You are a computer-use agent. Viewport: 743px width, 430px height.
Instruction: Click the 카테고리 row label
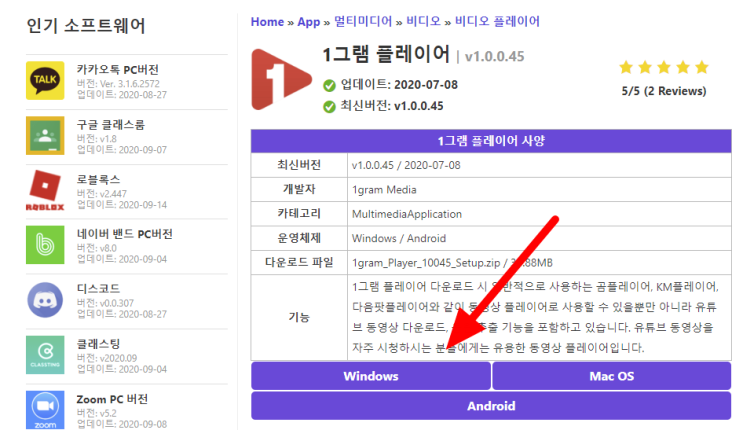pos(299,213)
